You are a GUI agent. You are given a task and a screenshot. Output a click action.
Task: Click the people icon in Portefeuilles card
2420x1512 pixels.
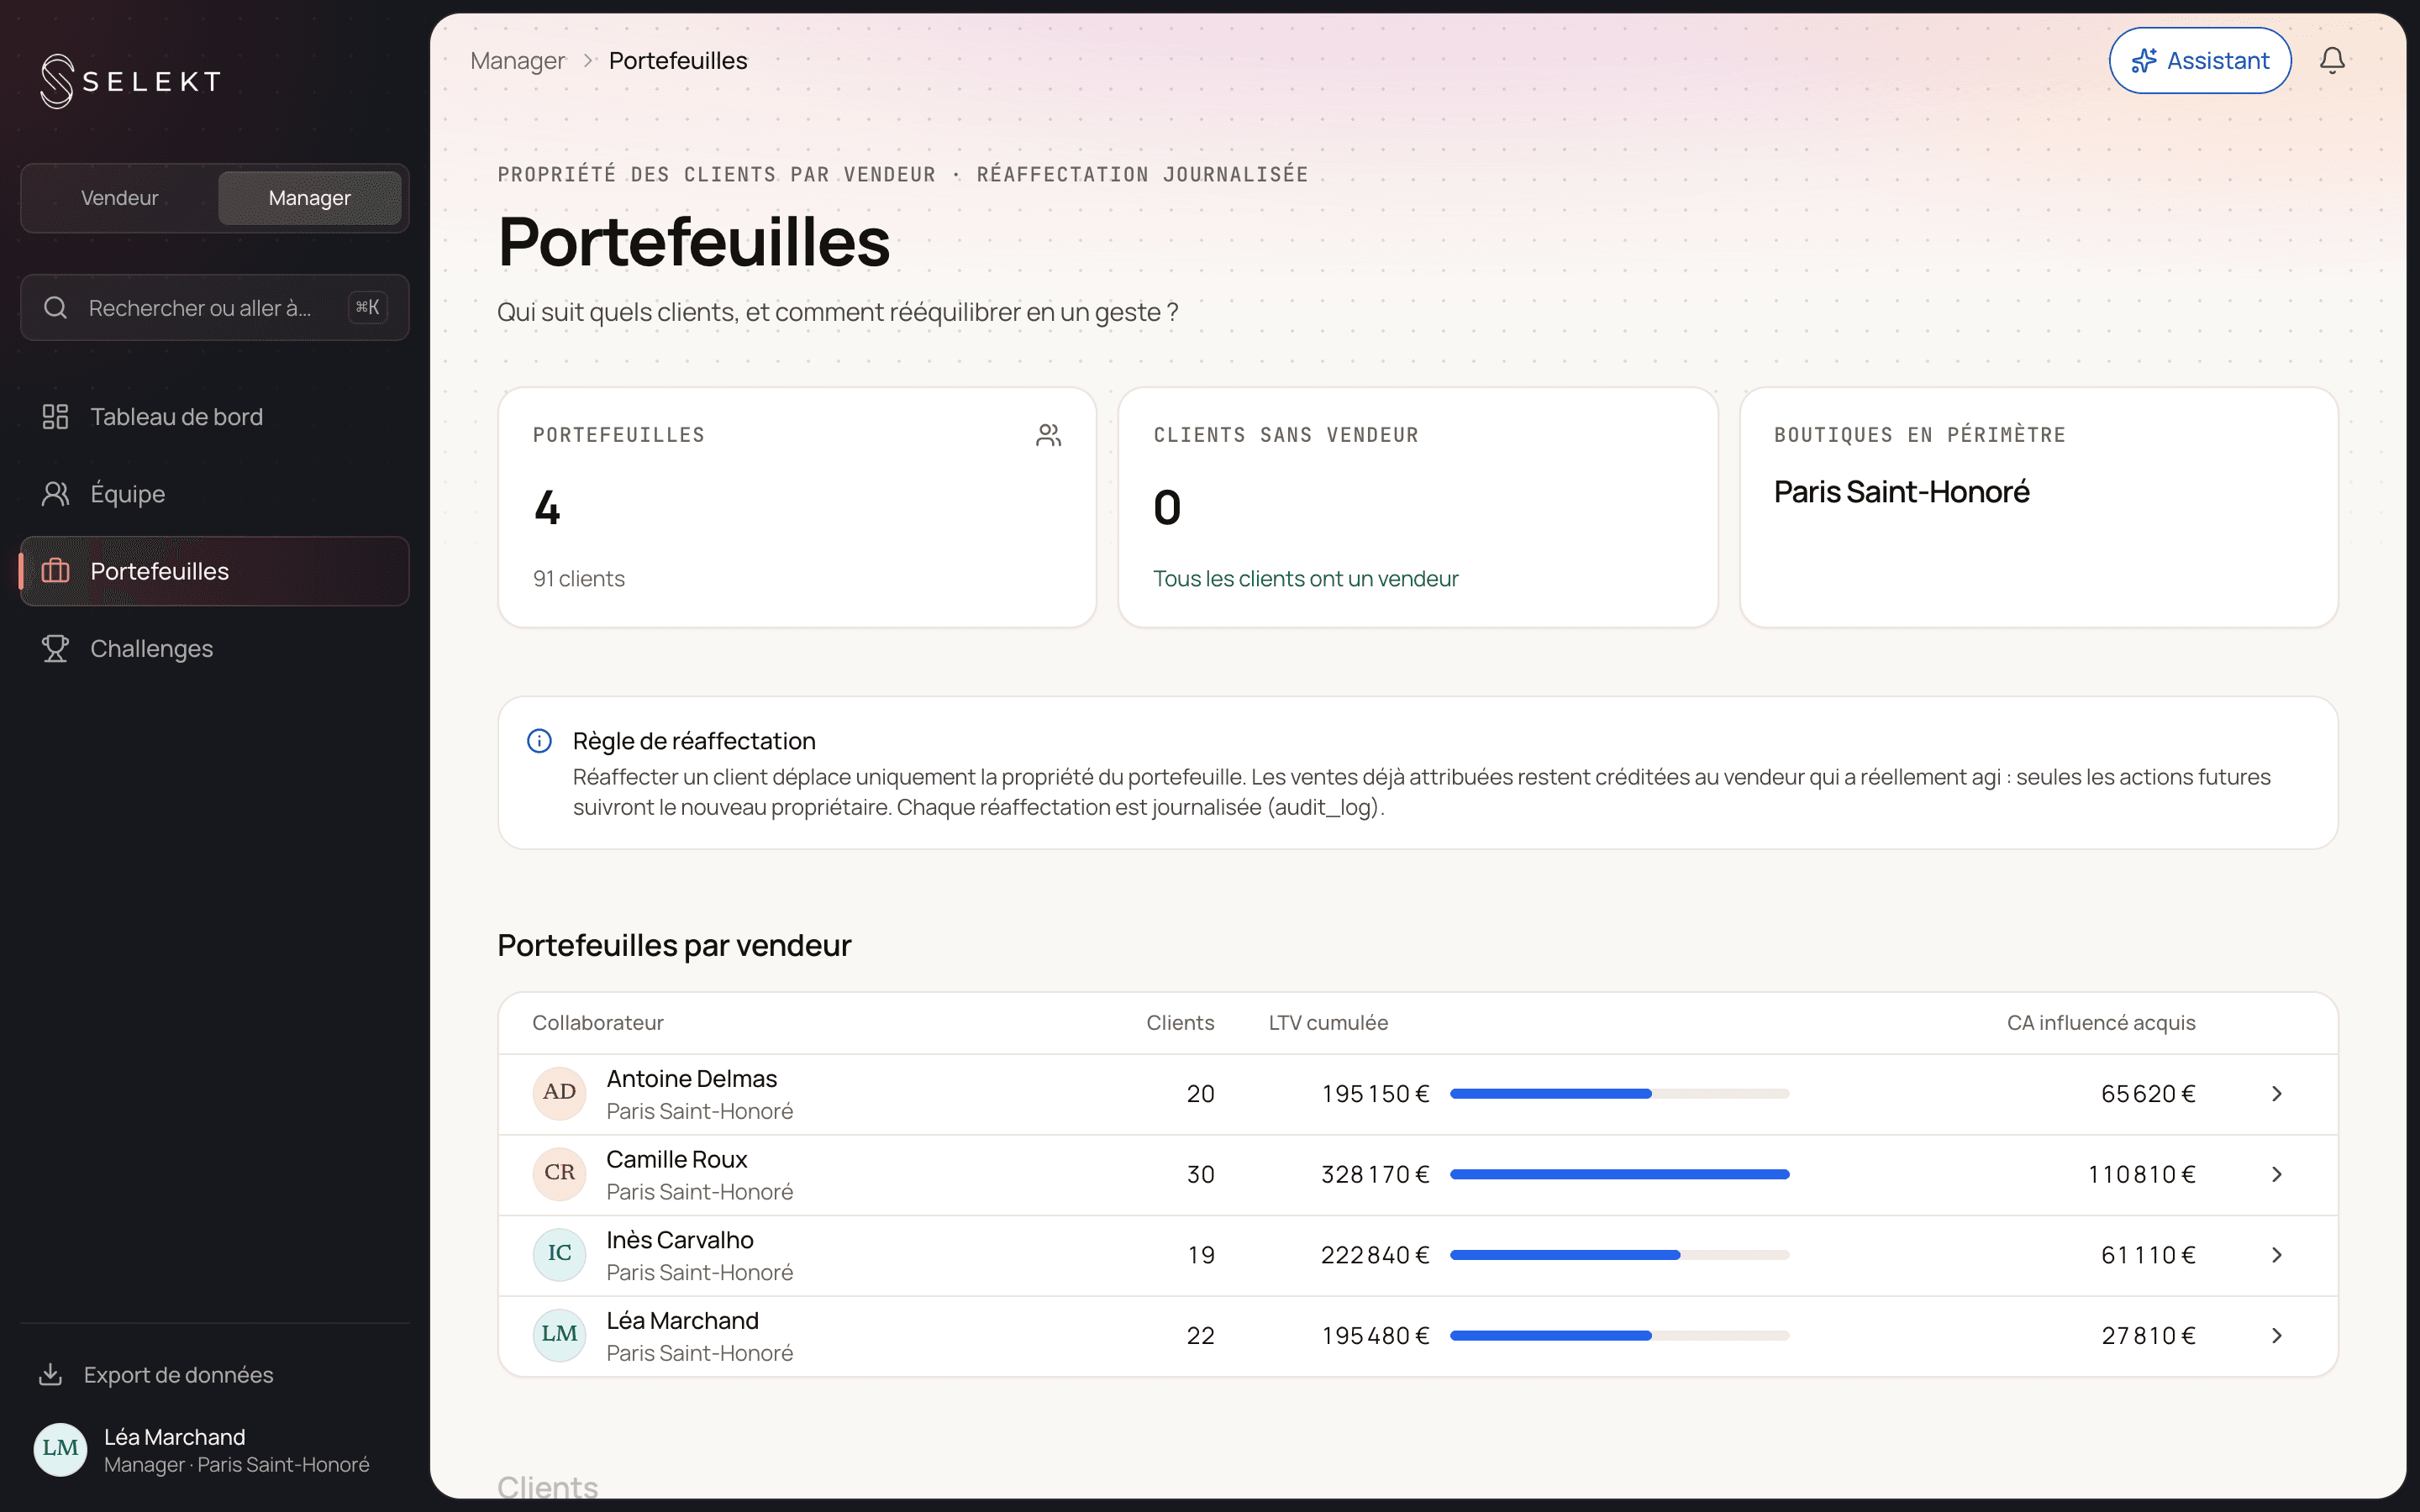tap(1048, 435)
